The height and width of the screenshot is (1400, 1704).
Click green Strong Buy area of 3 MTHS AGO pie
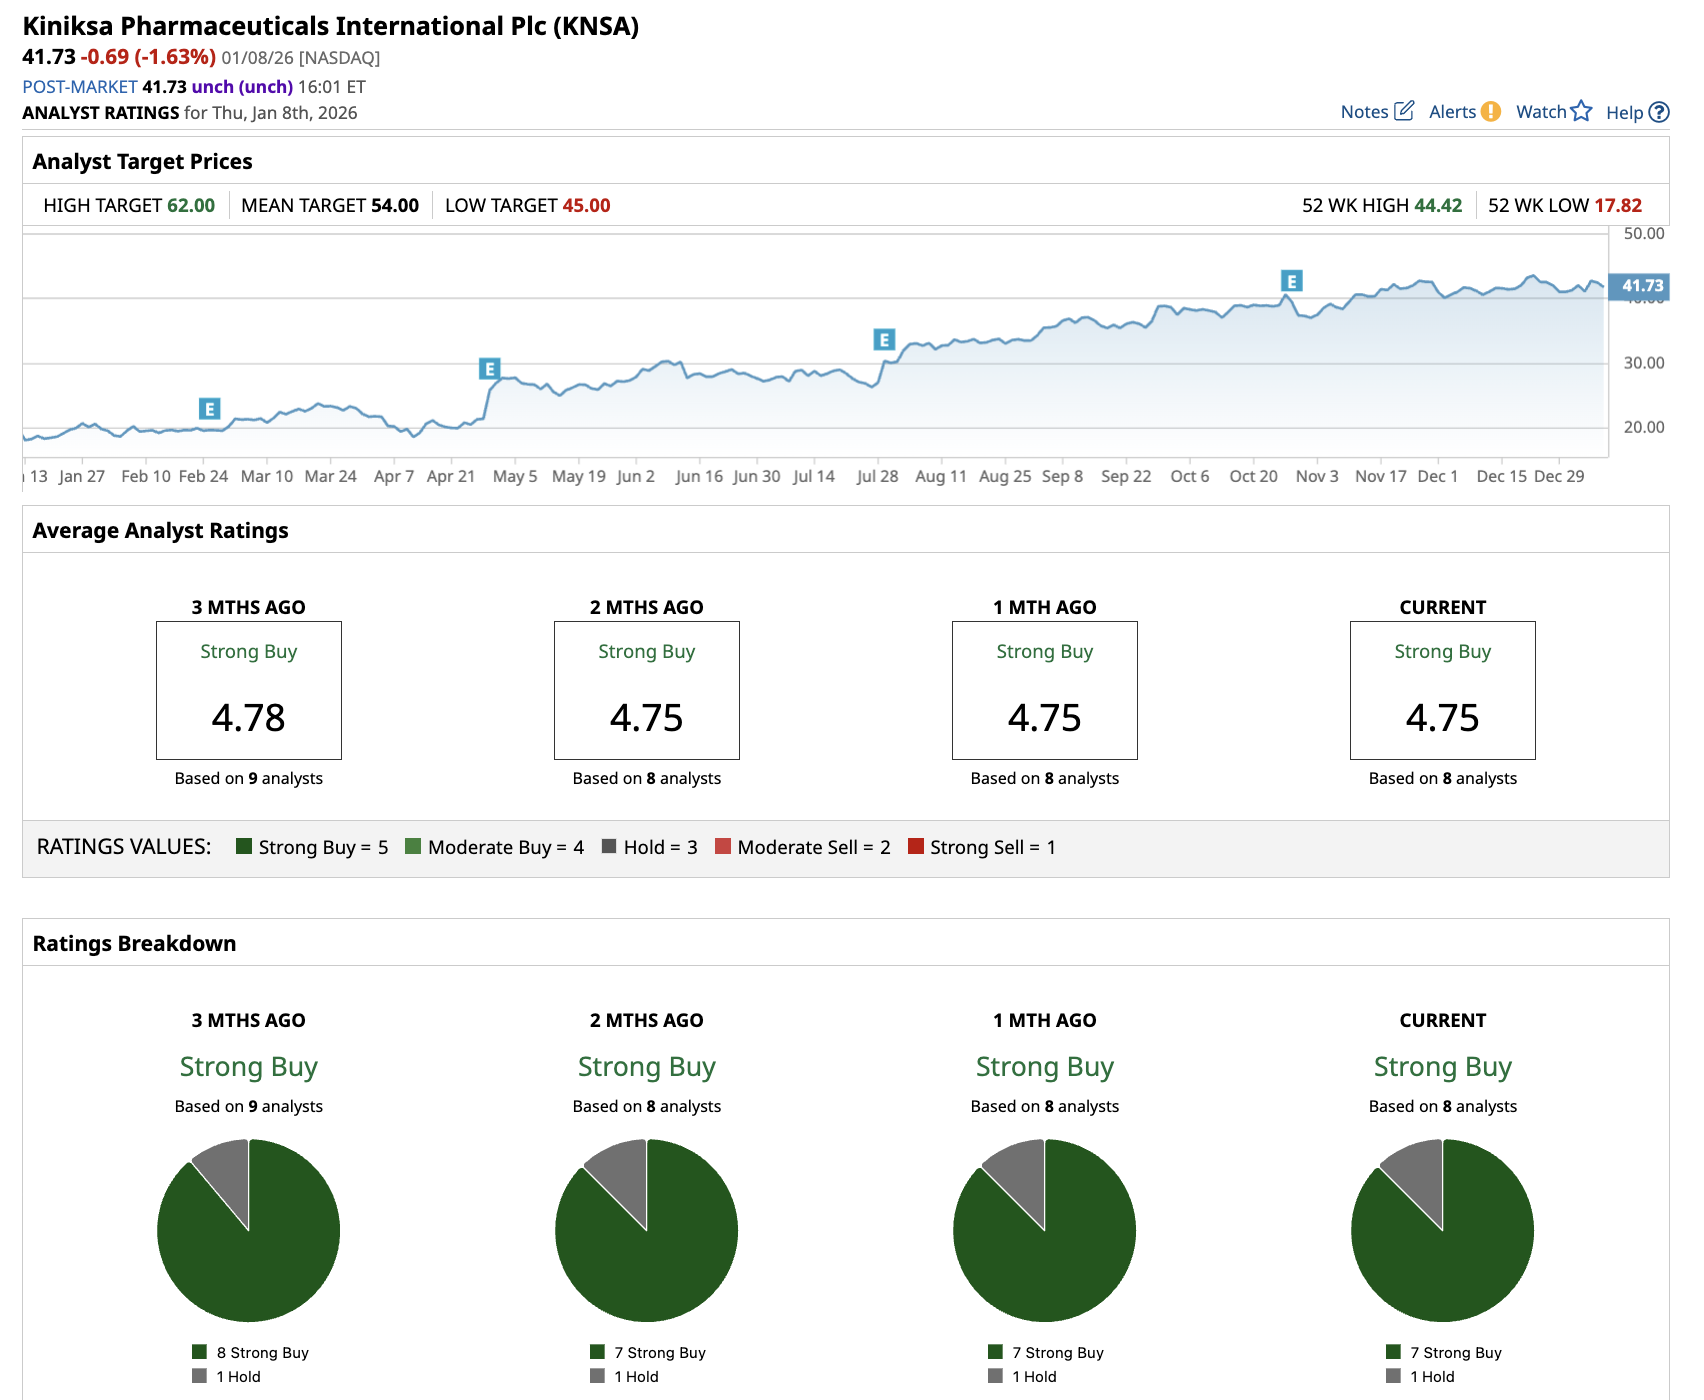point(260,1260)
